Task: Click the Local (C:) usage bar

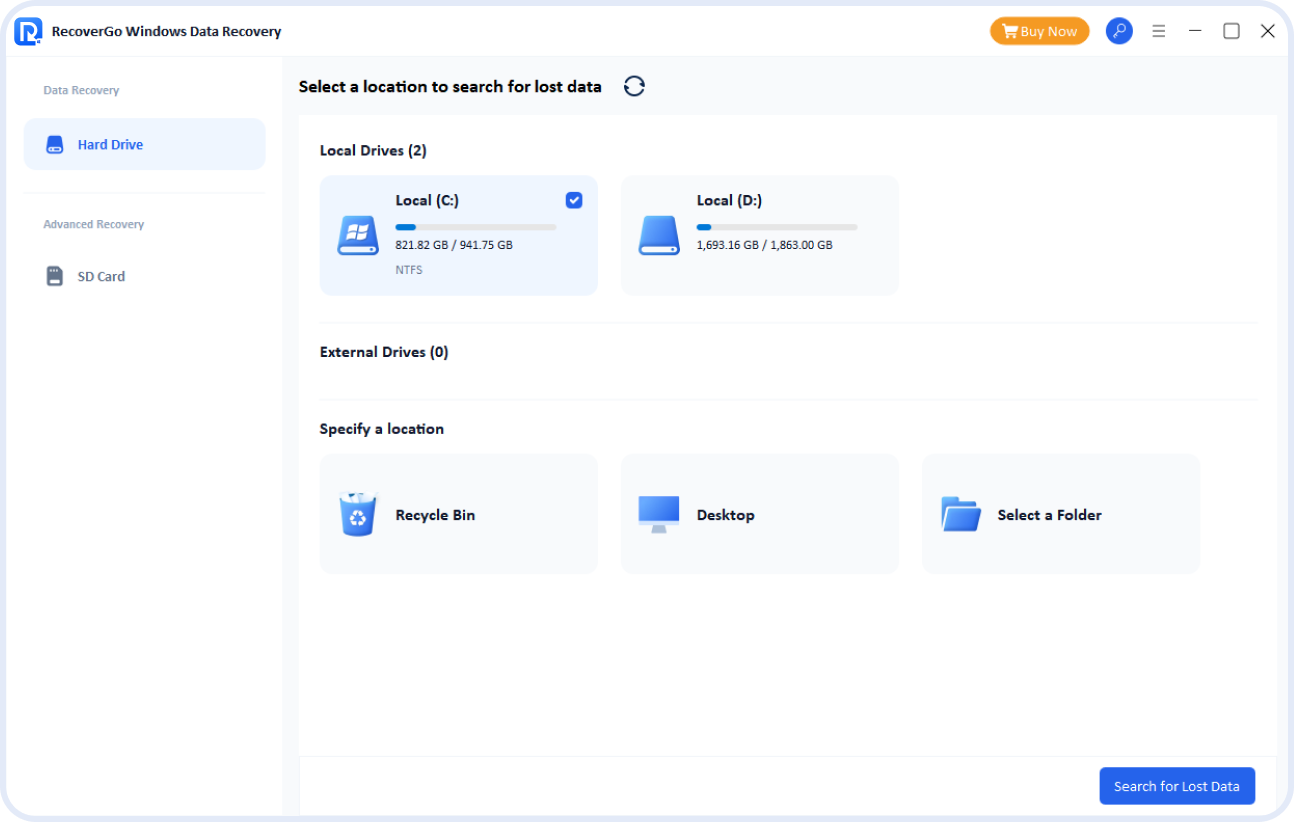Action: click(475, 227)
